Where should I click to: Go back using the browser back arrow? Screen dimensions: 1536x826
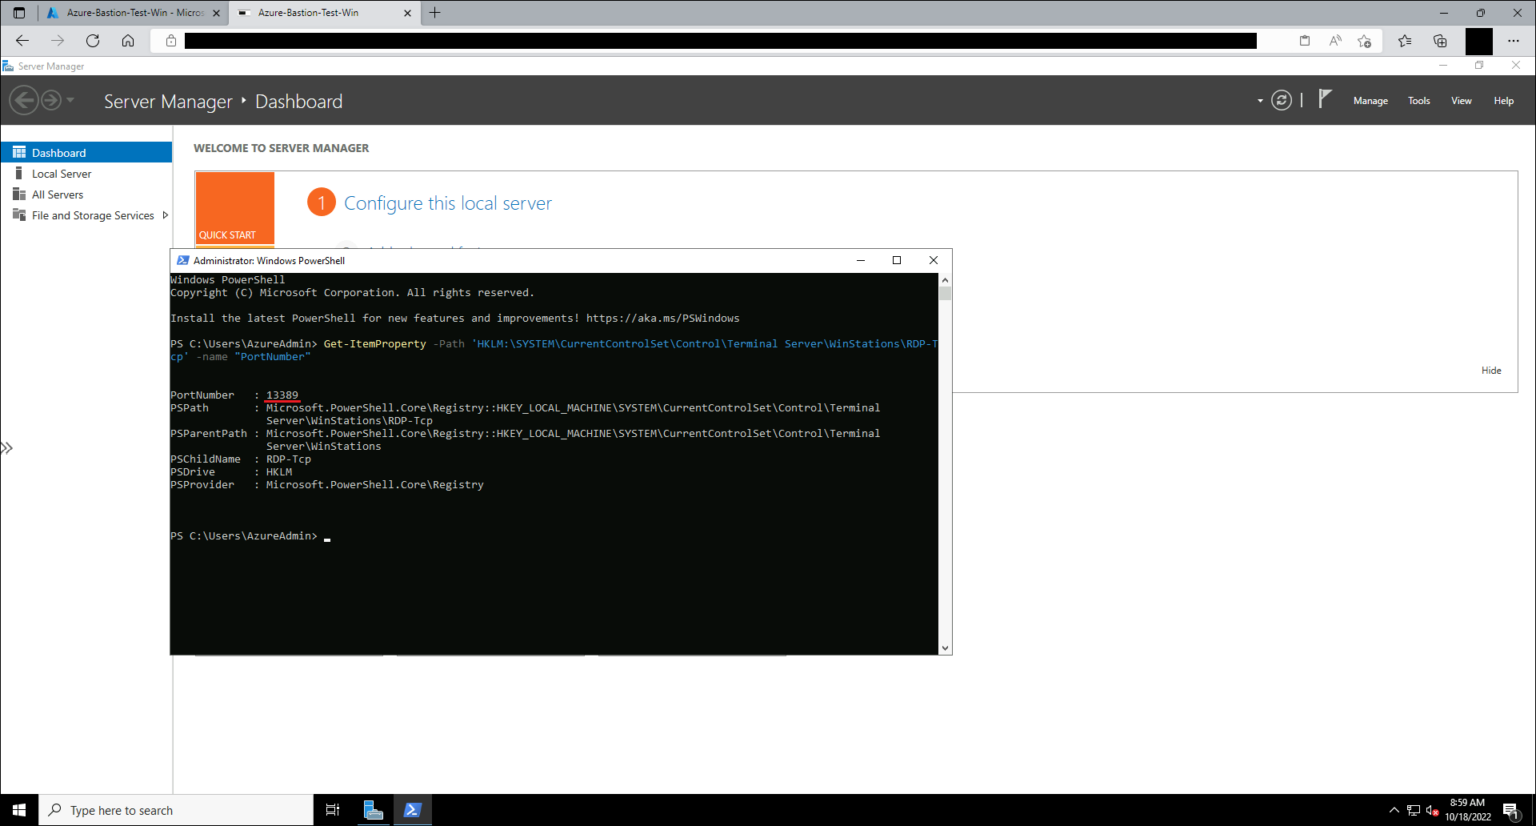[x=22, y=40]
